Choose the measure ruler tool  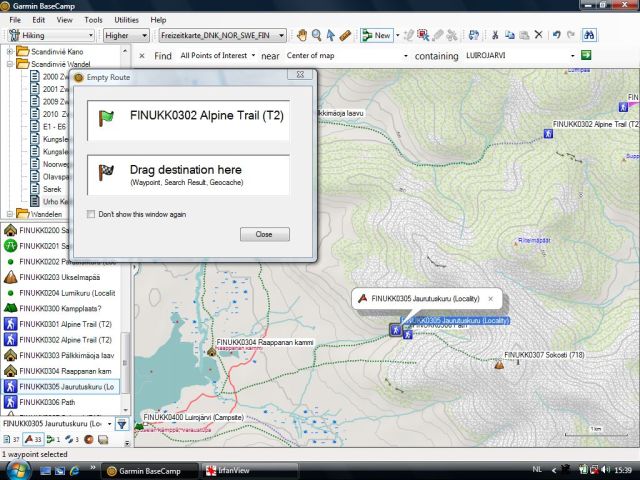(x=345, y=35)
